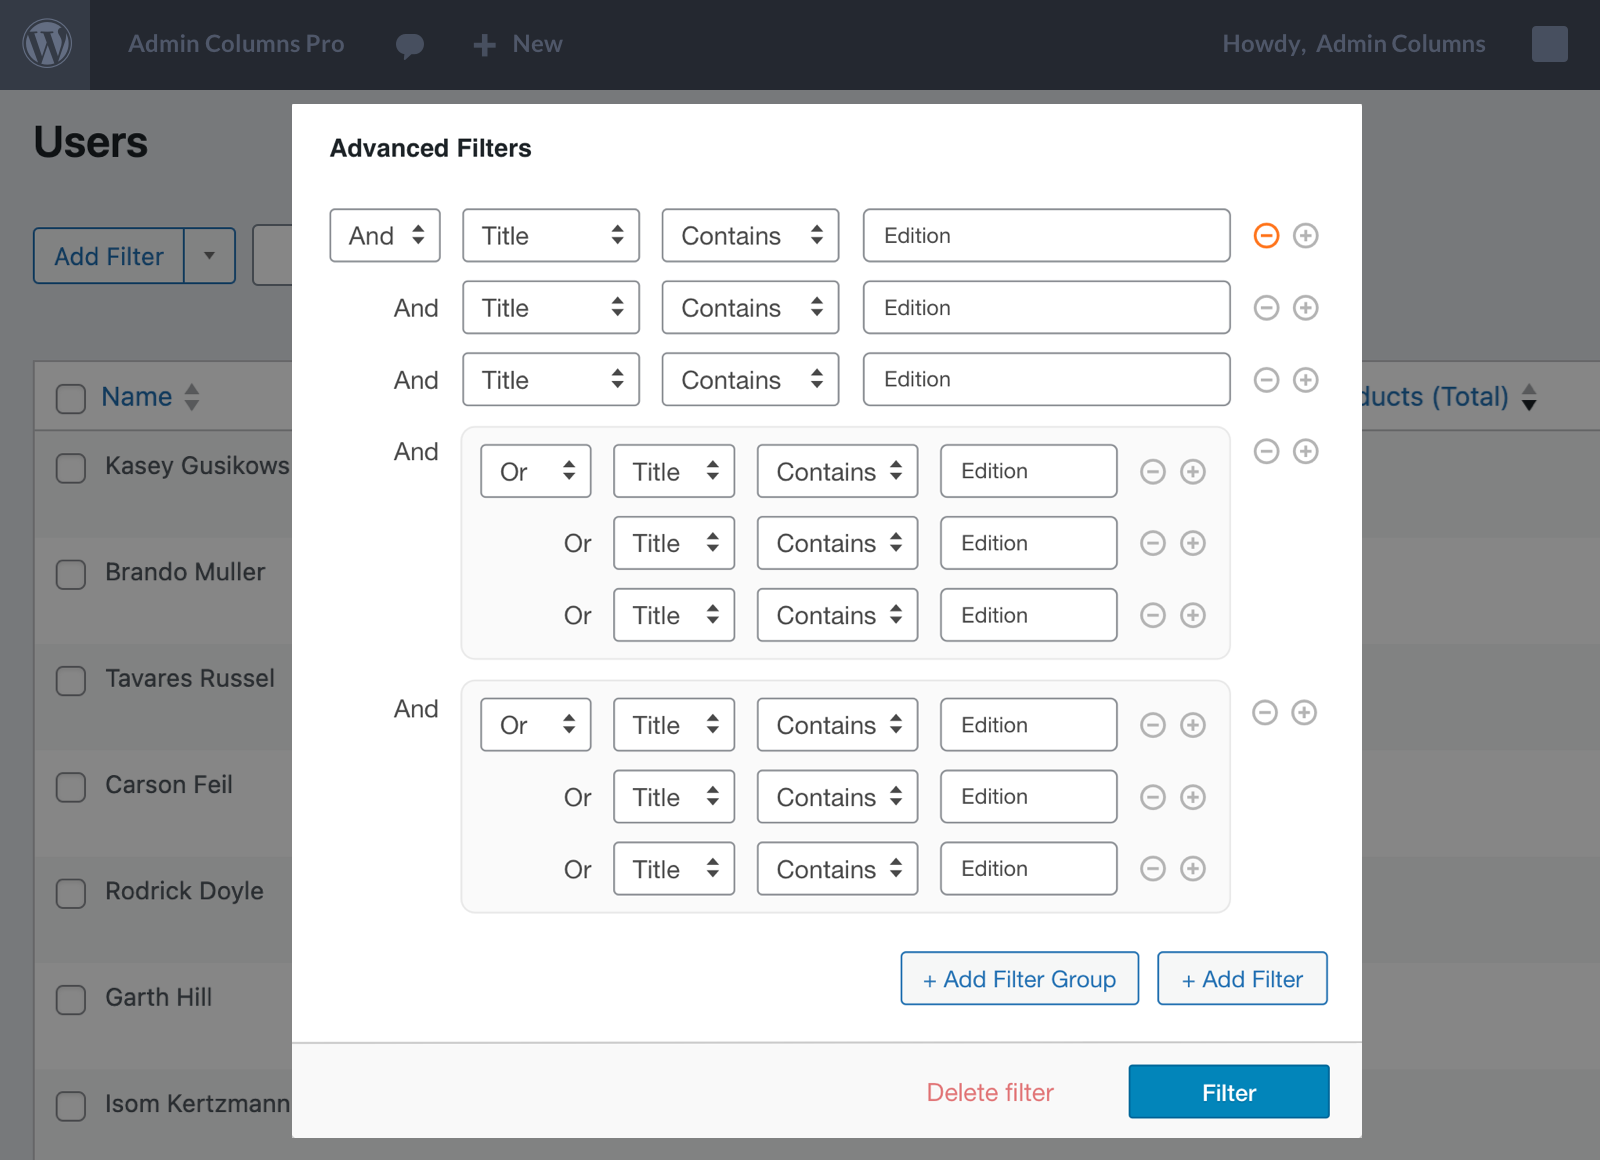Viewport: 1600px width, 1160px height.
Task: Open the comments bubble icon
Action: (409, 45)
